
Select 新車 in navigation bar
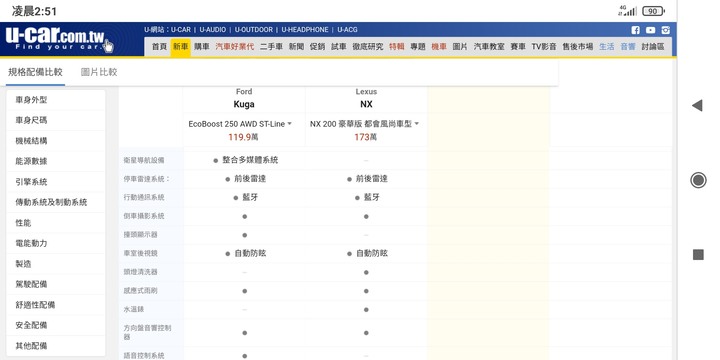pyautogui.click(x=180, y=47)
